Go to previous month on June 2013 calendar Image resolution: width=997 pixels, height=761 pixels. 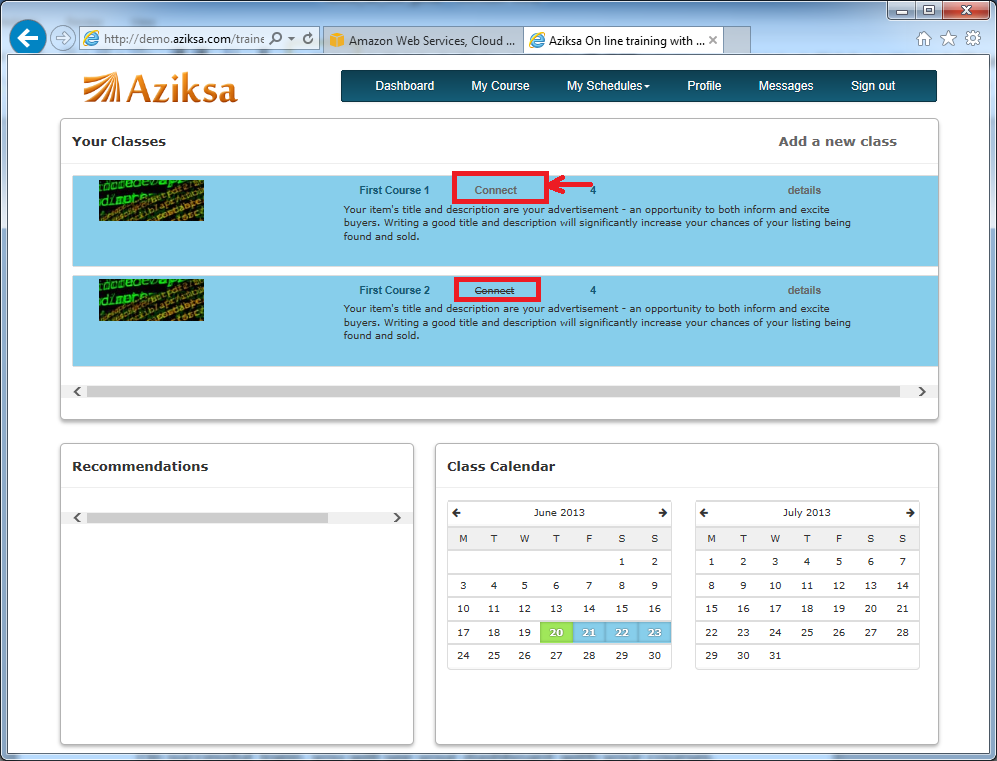click(456, 512)
